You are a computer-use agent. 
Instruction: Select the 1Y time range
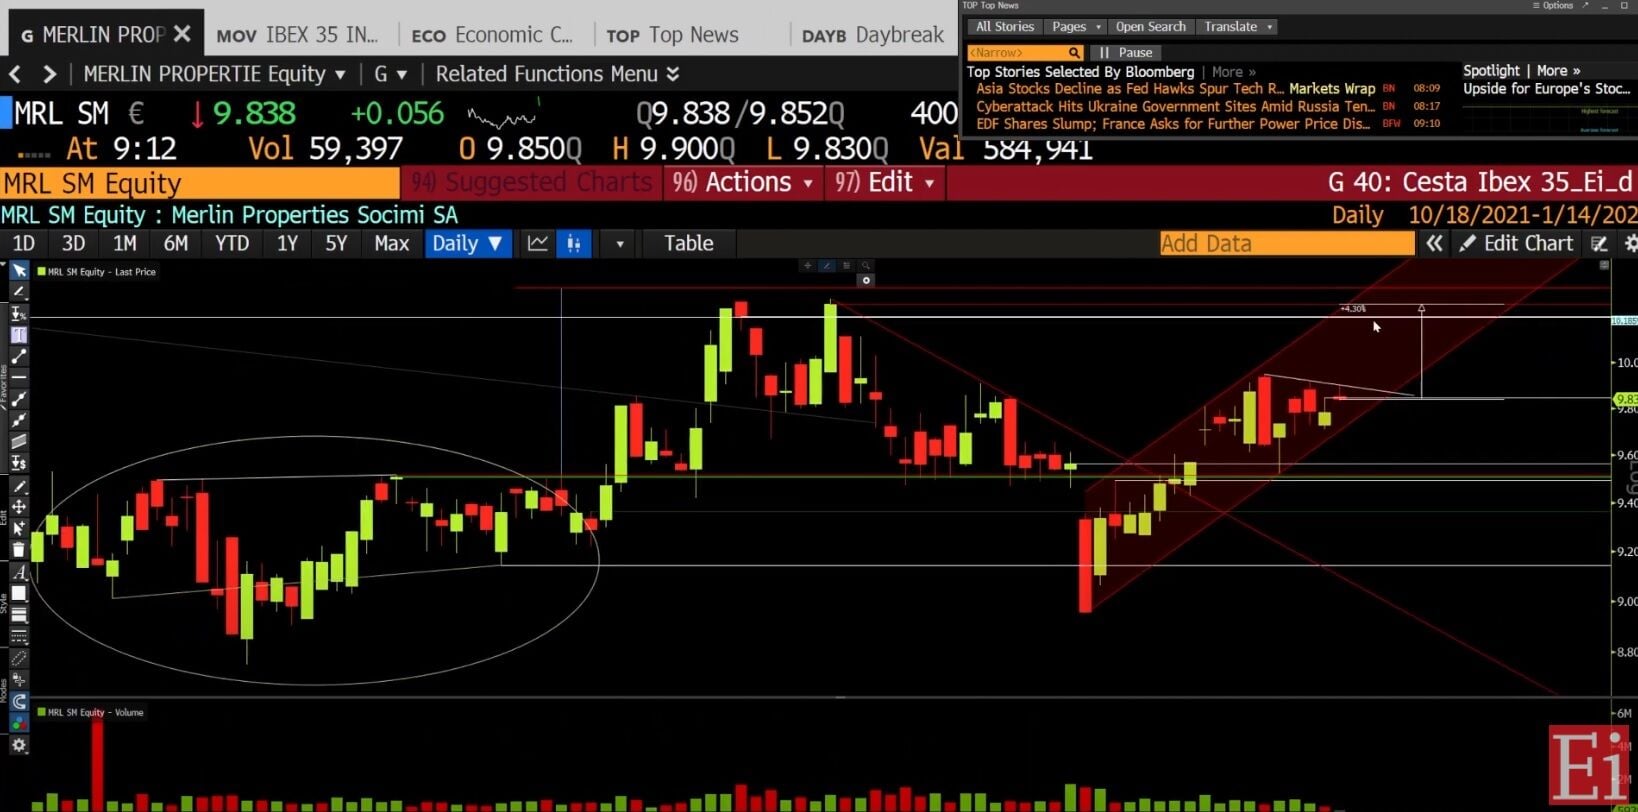pyautogui.click(x=287, y=243)
